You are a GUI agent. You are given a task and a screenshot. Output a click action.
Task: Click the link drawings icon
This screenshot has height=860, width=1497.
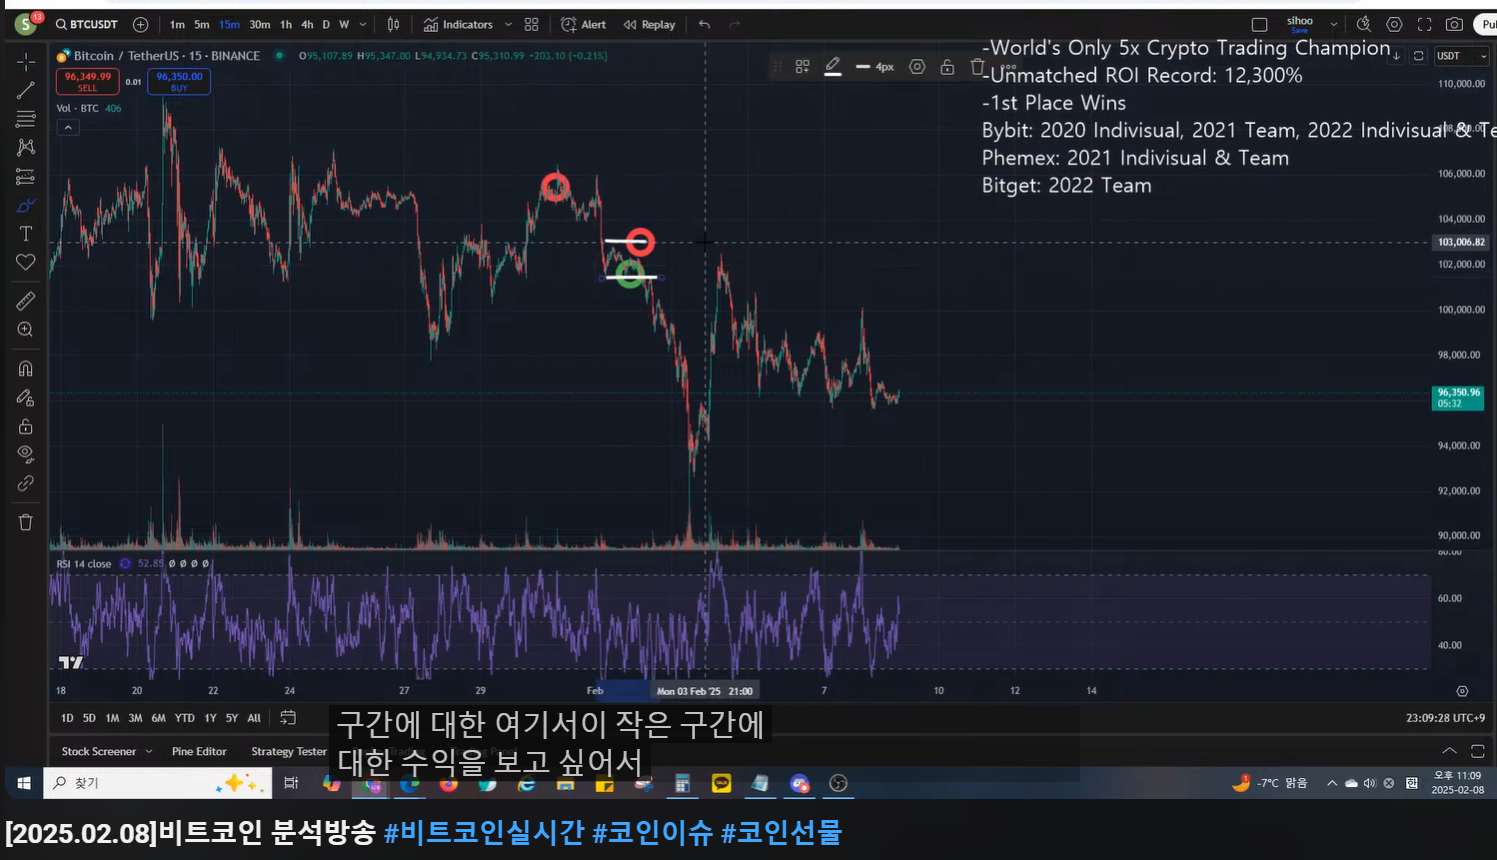(x=26, y=483)
